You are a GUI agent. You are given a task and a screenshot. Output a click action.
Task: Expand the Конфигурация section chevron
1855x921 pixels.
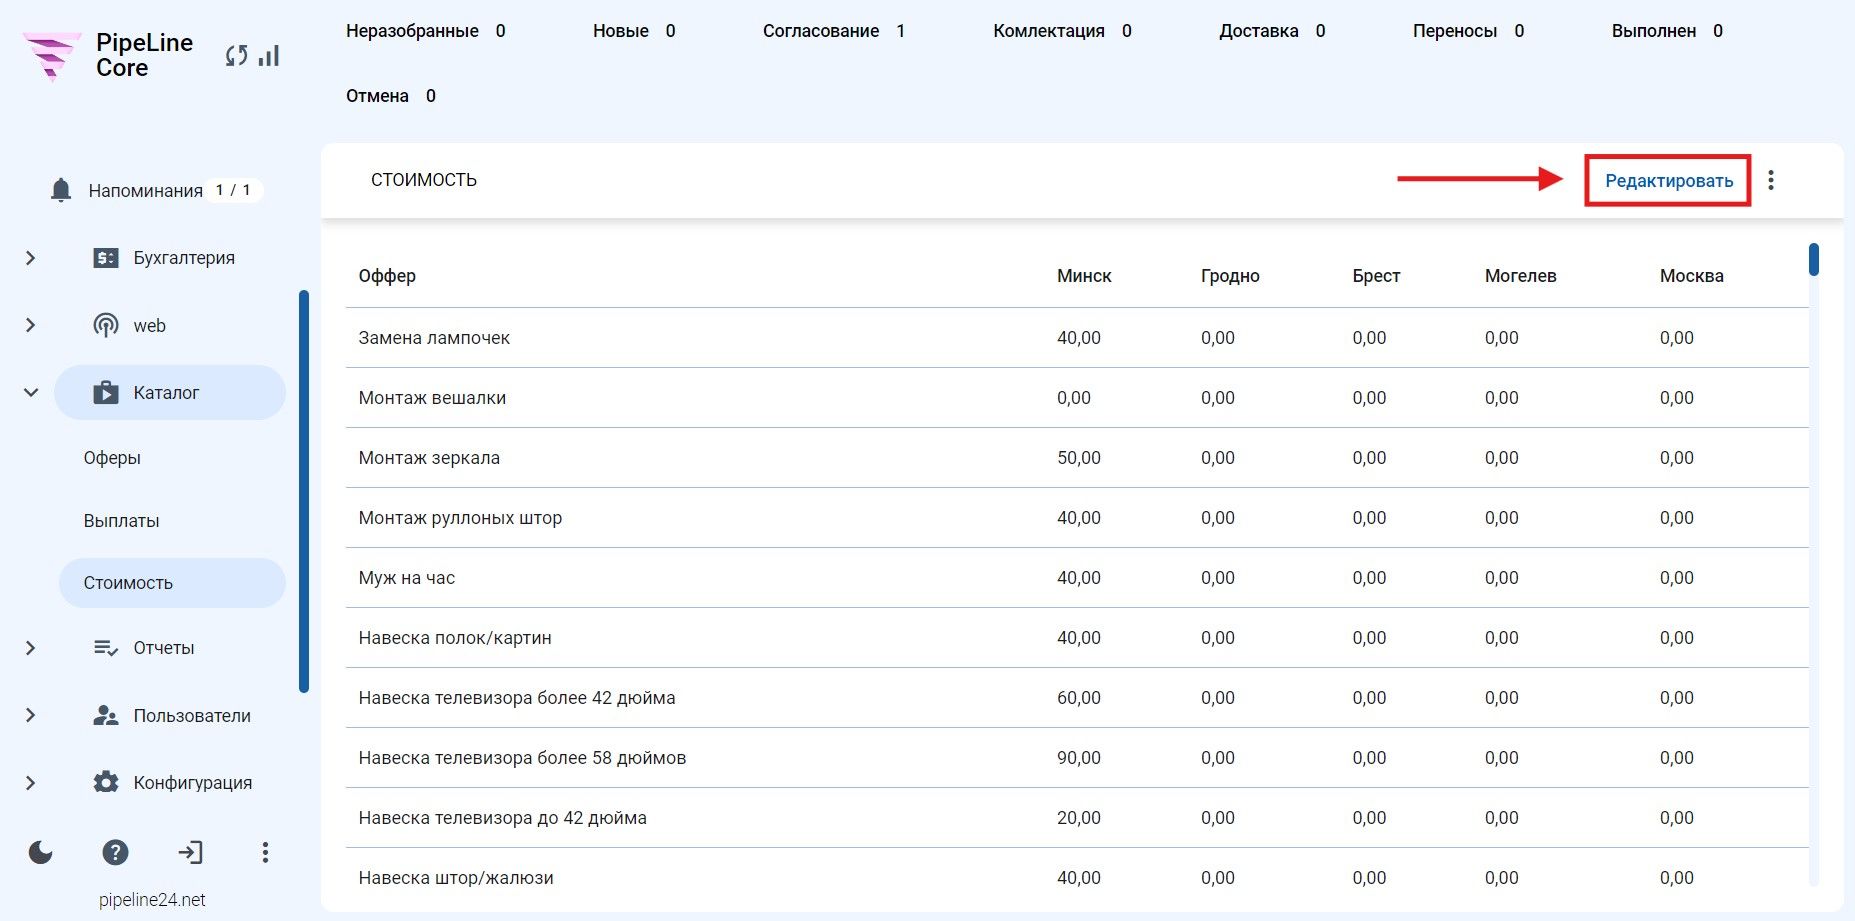click(x=31, y=782)
